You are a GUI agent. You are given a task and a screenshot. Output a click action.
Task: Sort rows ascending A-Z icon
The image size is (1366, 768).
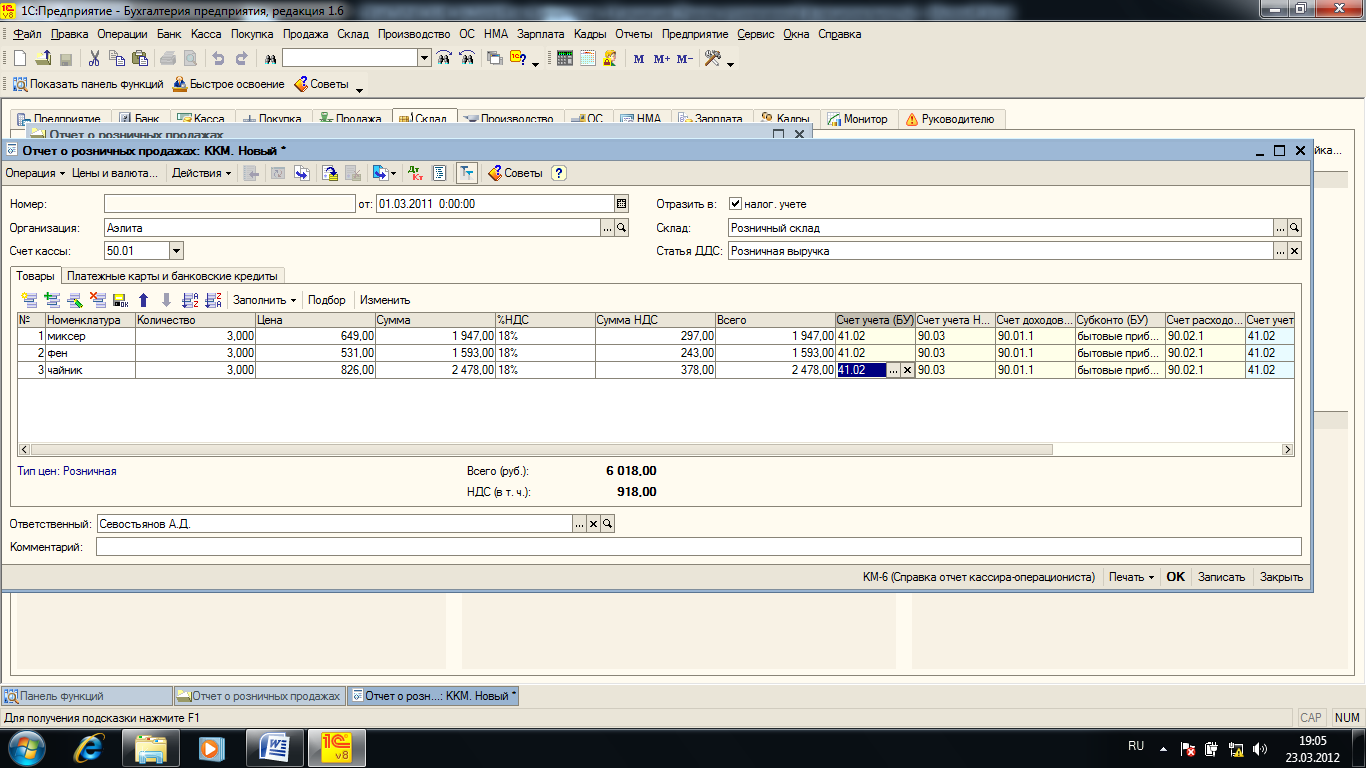coord(190,300)
